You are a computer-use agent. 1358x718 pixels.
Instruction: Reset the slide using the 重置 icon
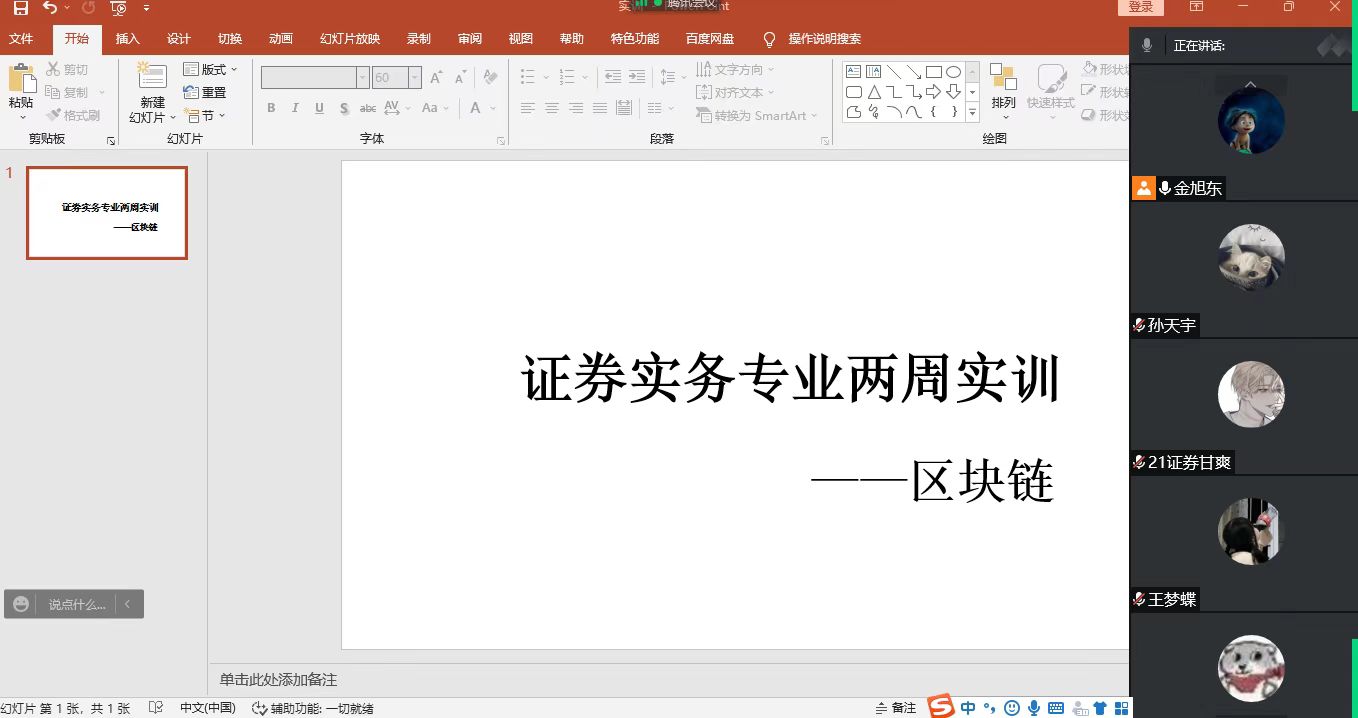pyautogui.click(x=205, y=92)
